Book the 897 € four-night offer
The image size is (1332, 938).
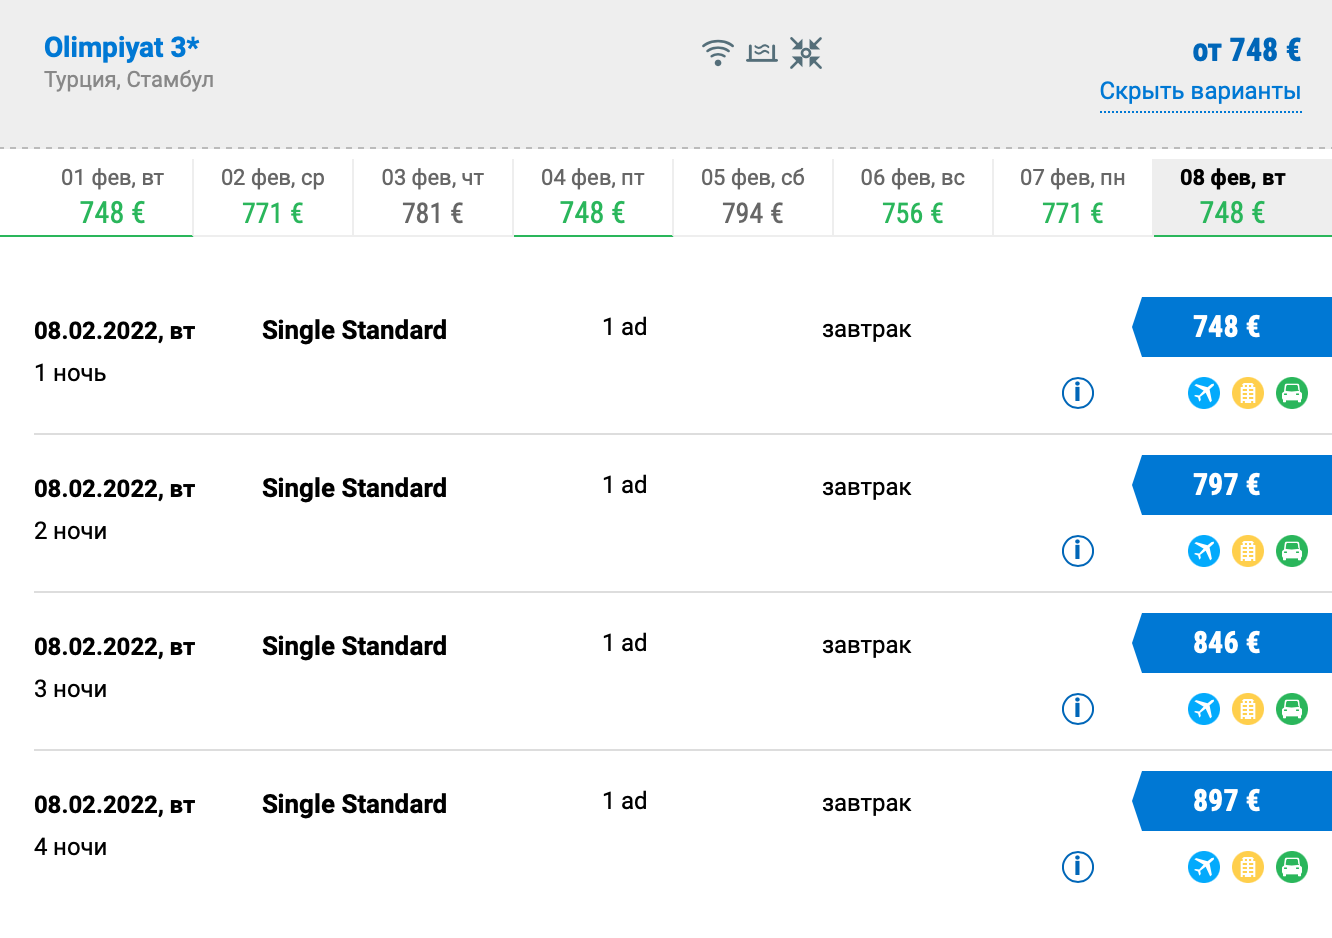coord(1232,801)
